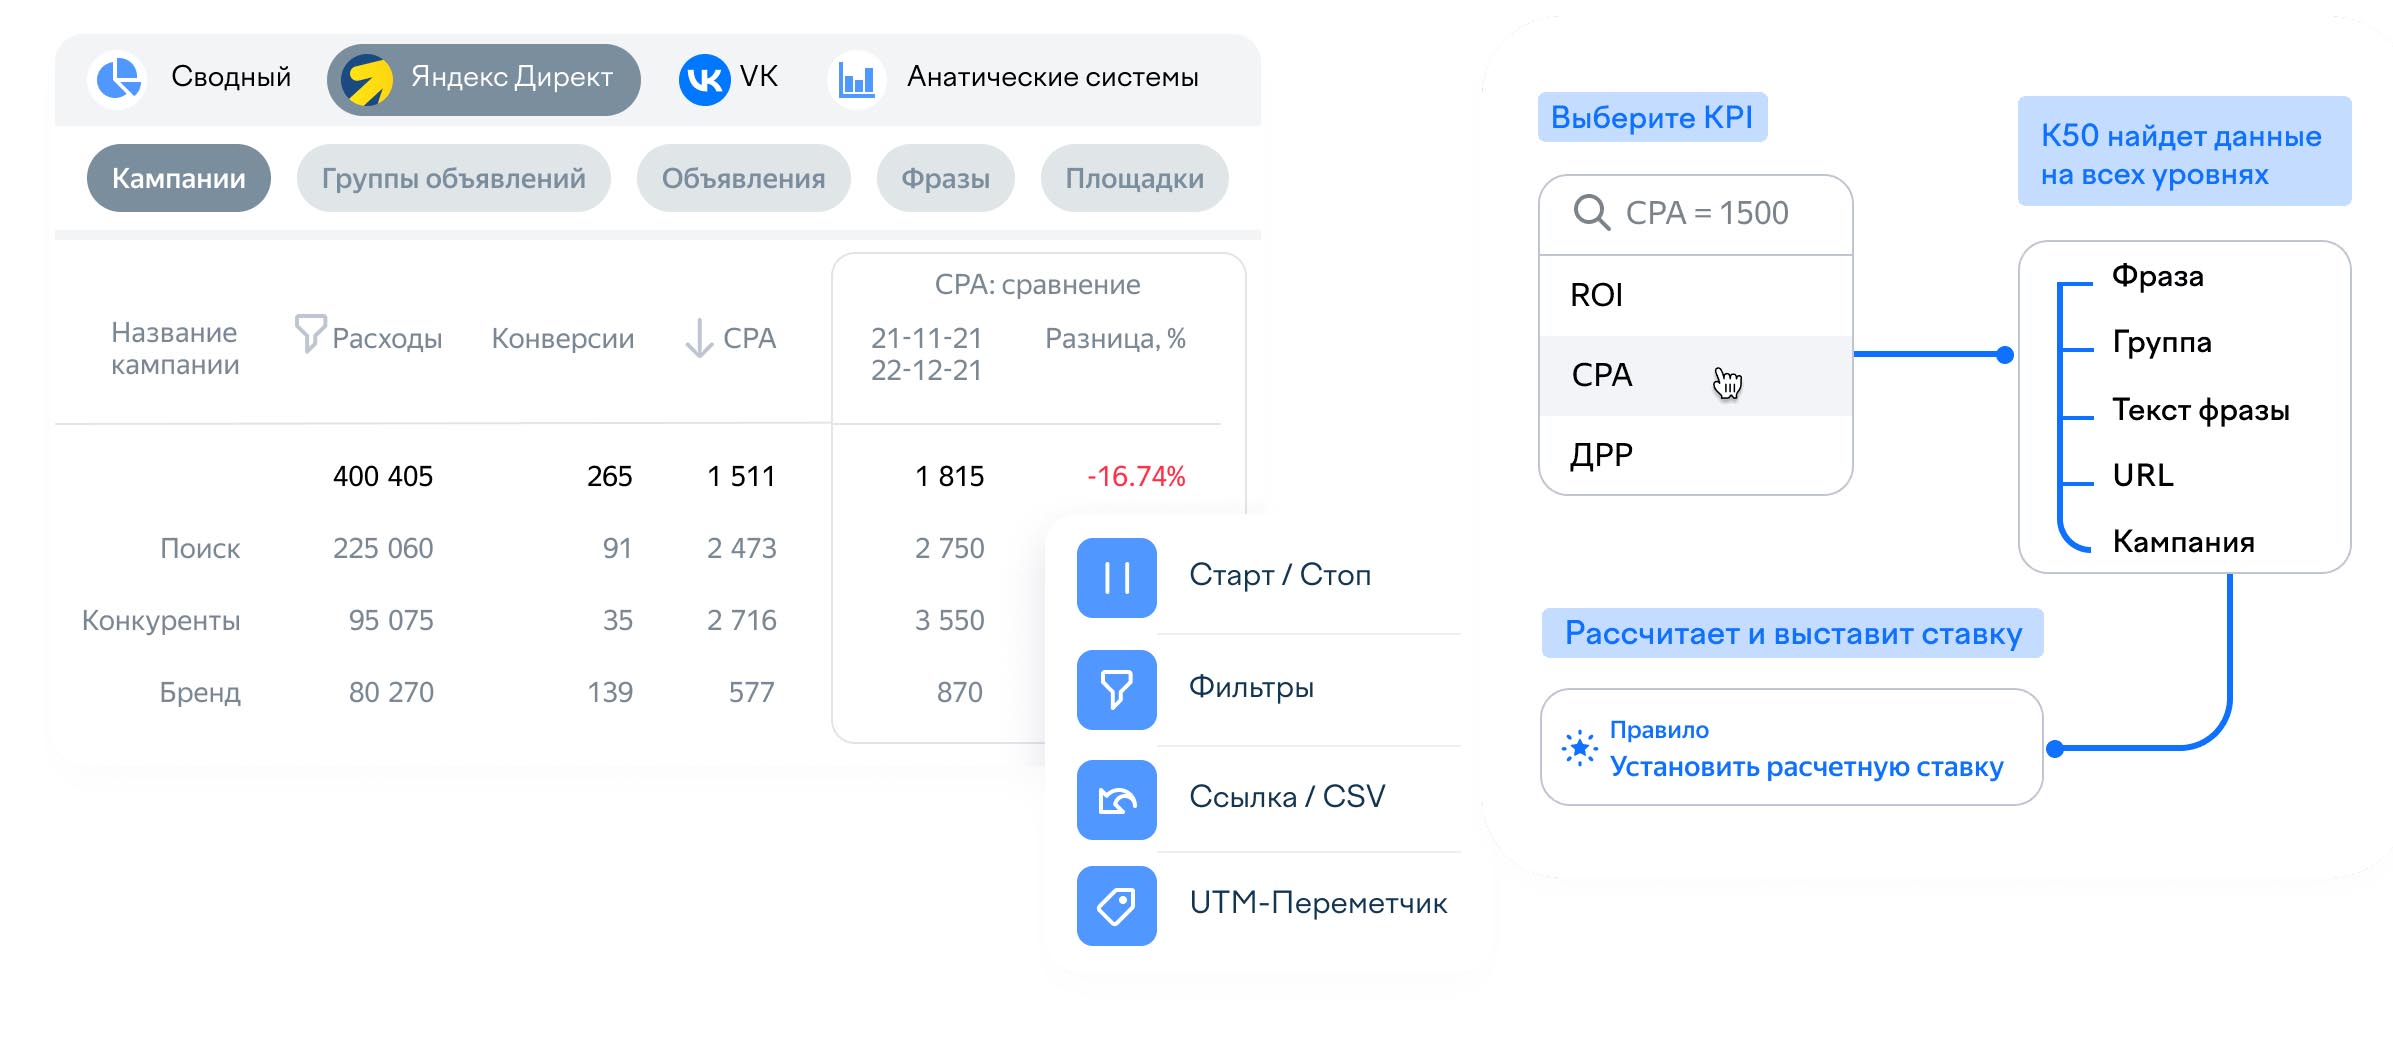The height and width of the screenshot is (1038, 2393).
Task: Click the Кампании pill button
Action: coord(178,178)
